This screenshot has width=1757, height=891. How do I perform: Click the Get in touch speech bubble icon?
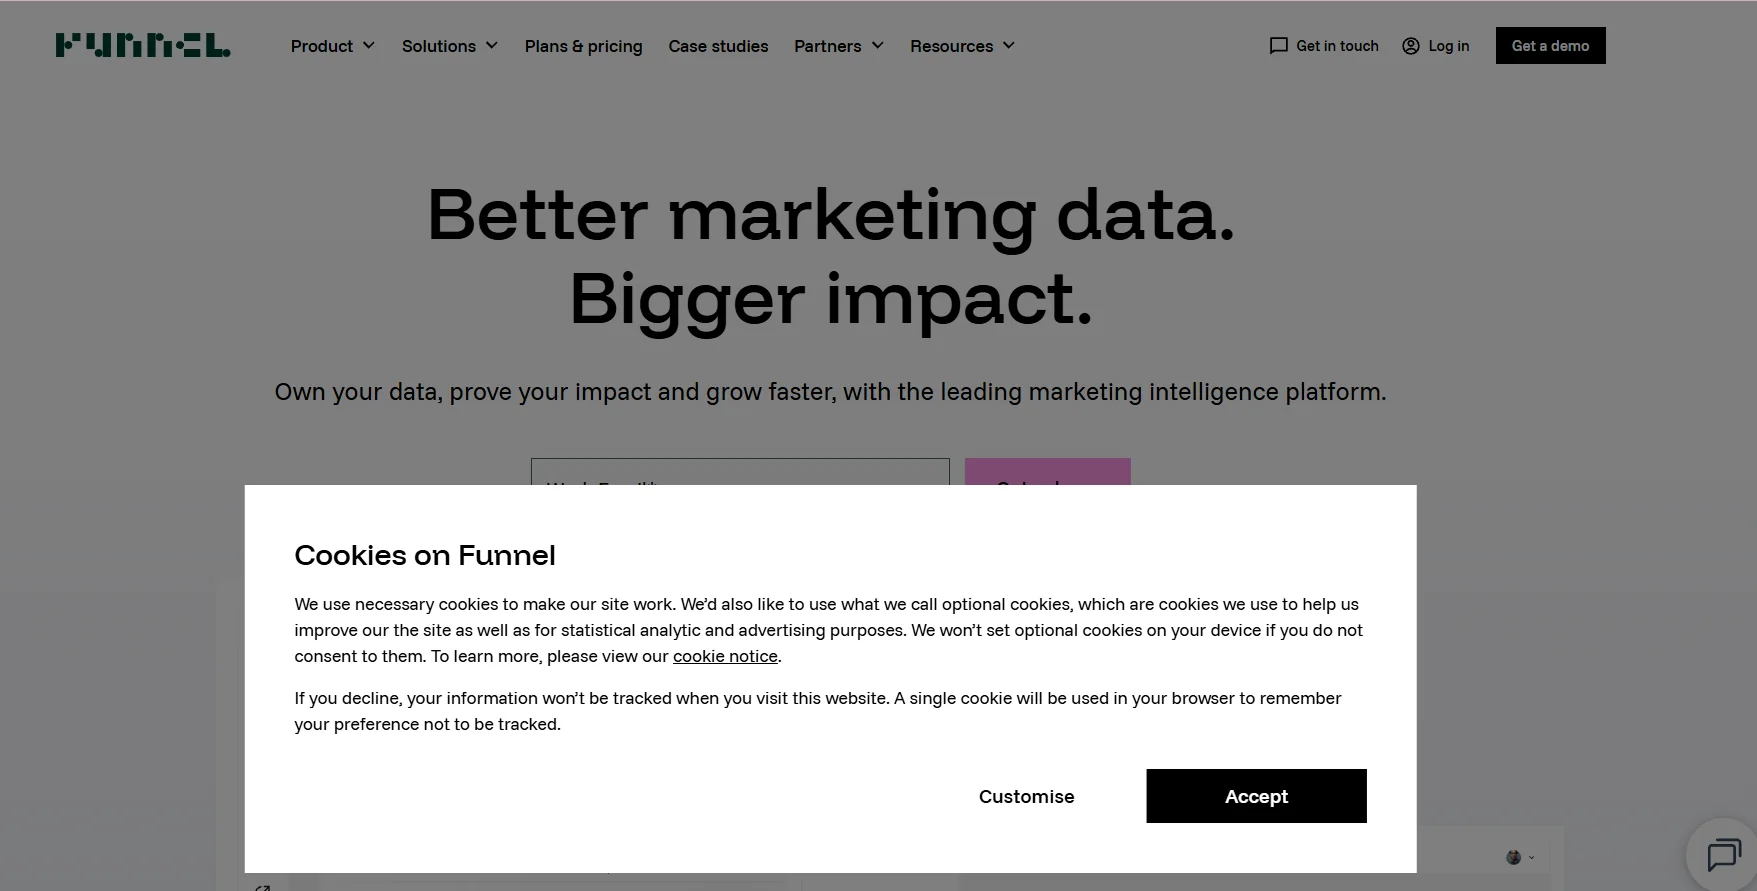click(1278, 45)
